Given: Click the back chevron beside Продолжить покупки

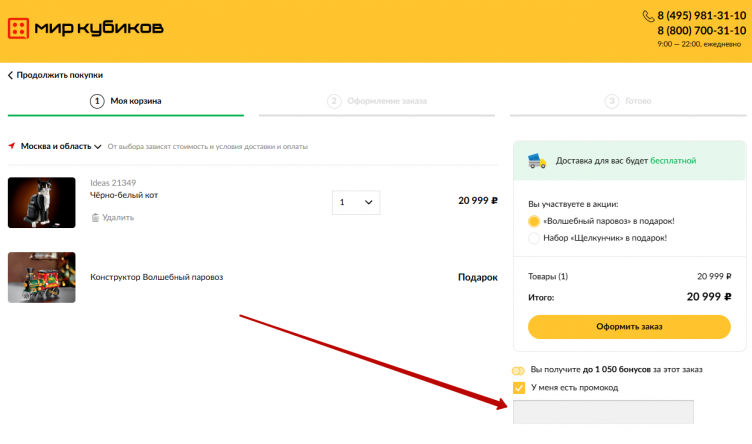Looking at the screenshot, I should [x=11, y=75].
